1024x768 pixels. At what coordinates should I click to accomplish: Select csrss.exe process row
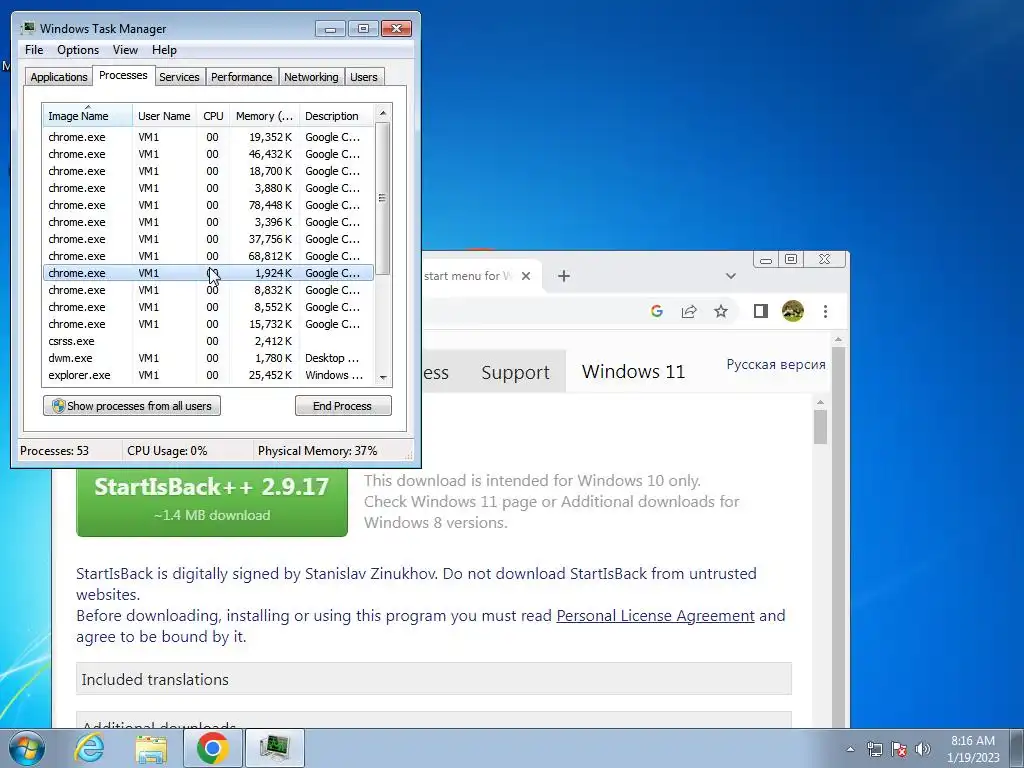click(208, 341)
